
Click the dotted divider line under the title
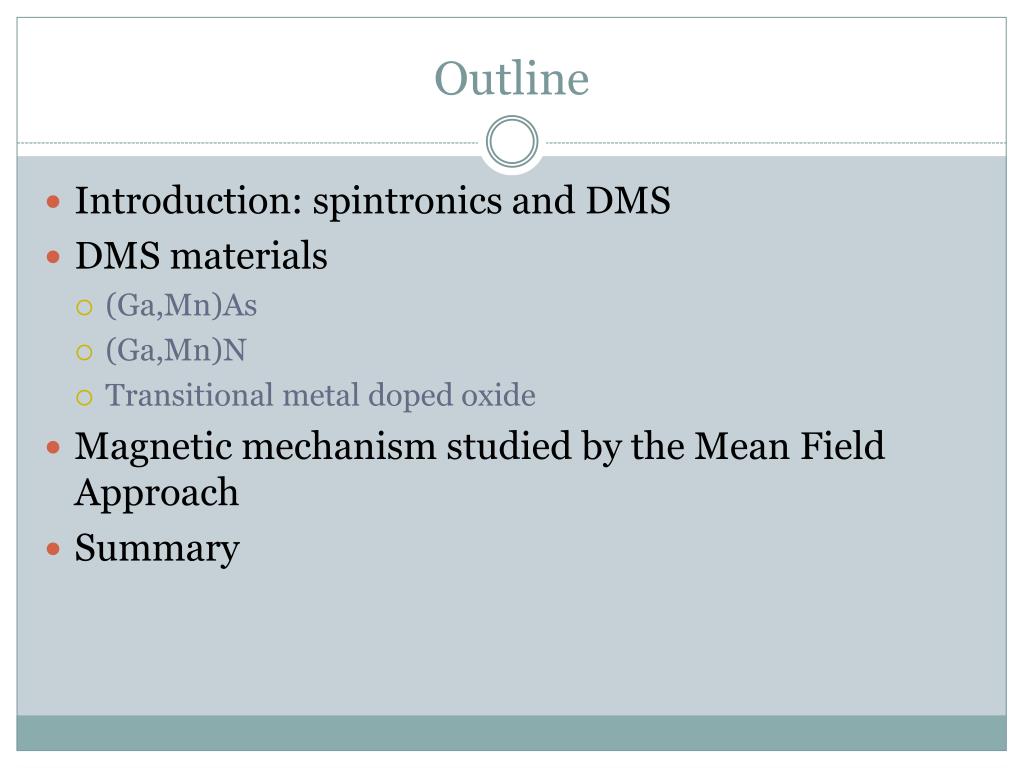tap(248, 142)
